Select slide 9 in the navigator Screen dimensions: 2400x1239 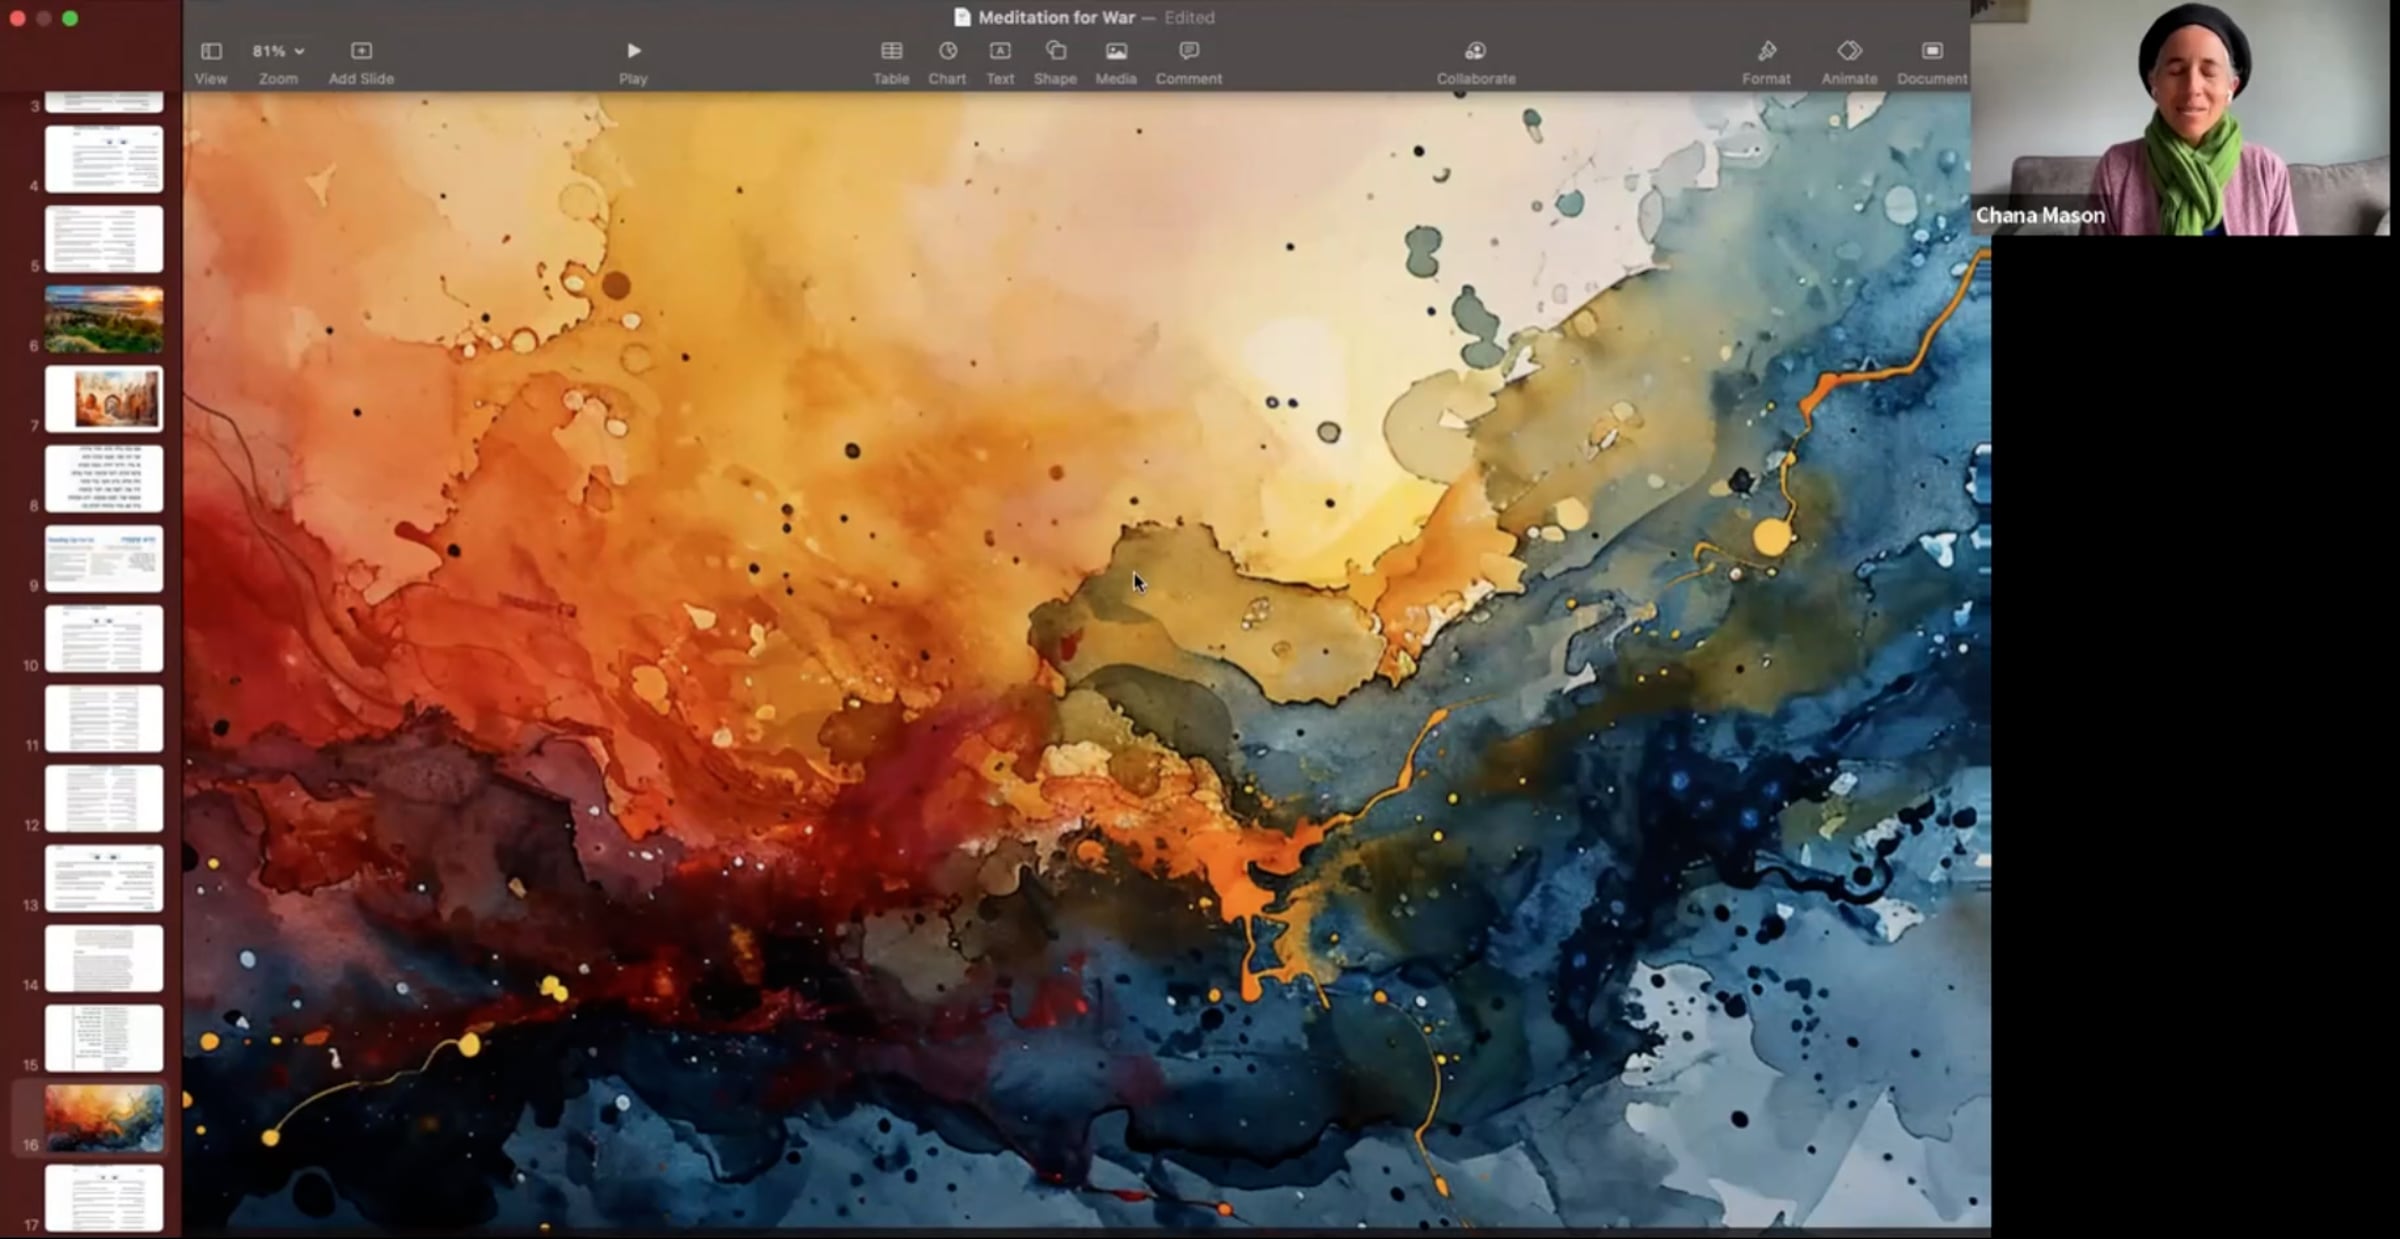coord(104,558)
